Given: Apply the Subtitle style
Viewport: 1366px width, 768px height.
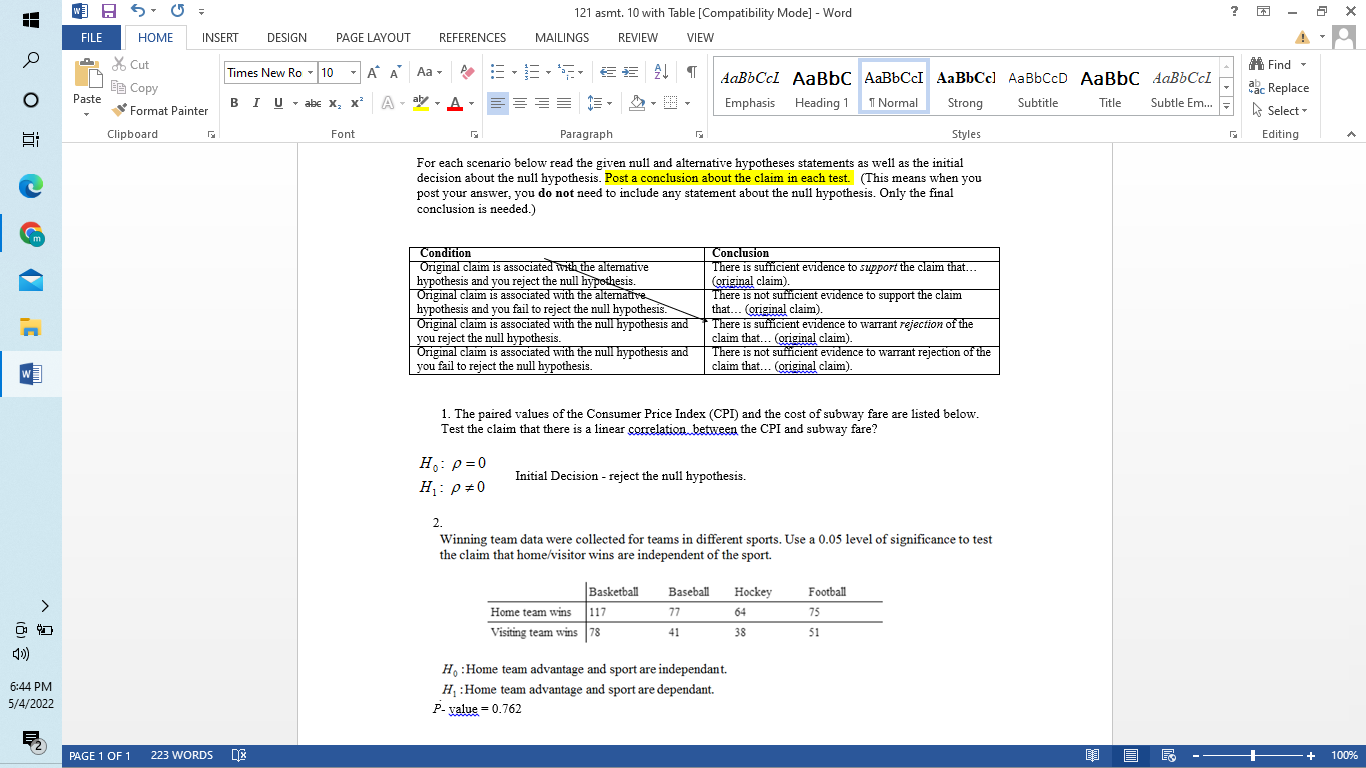Looking at the screenshot, I should coord(1038,88).
